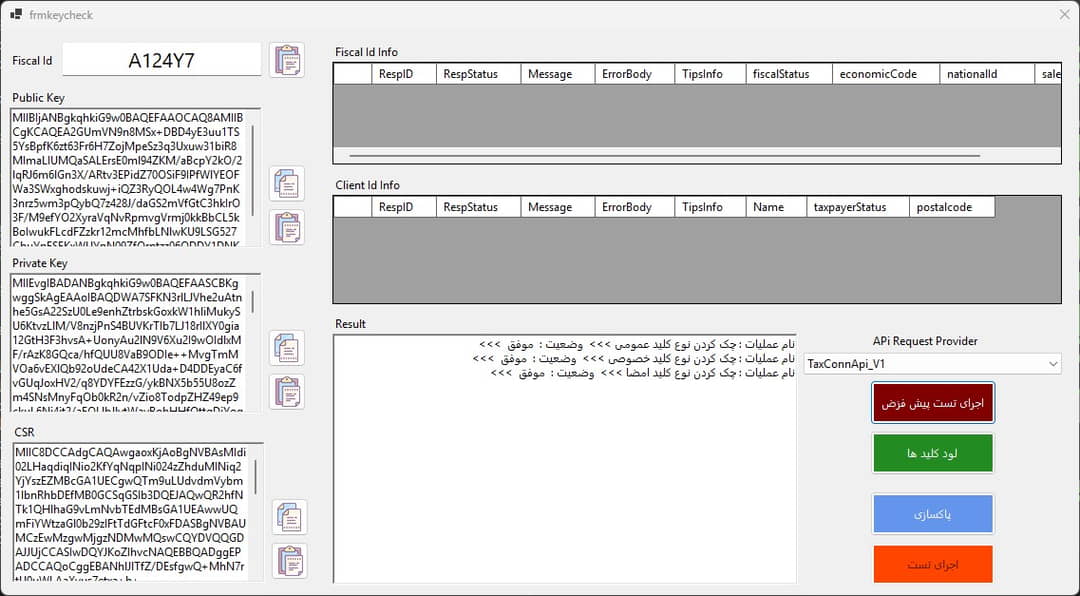The image size is (1080, 596).
Task: Click the copy icon beside CSR box
Action: [x=290, y=517]
